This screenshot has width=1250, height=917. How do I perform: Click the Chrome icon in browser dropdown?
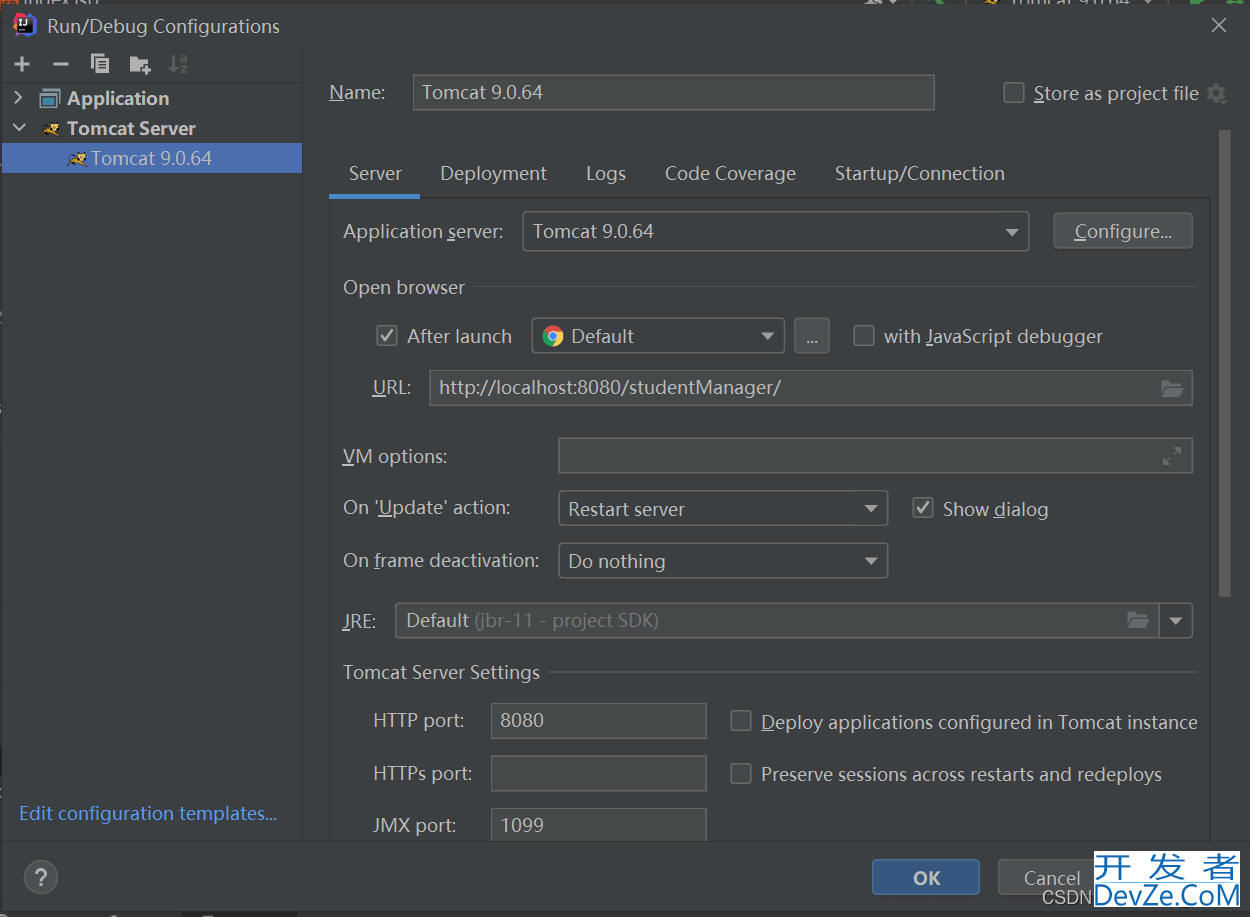[553, 336]
